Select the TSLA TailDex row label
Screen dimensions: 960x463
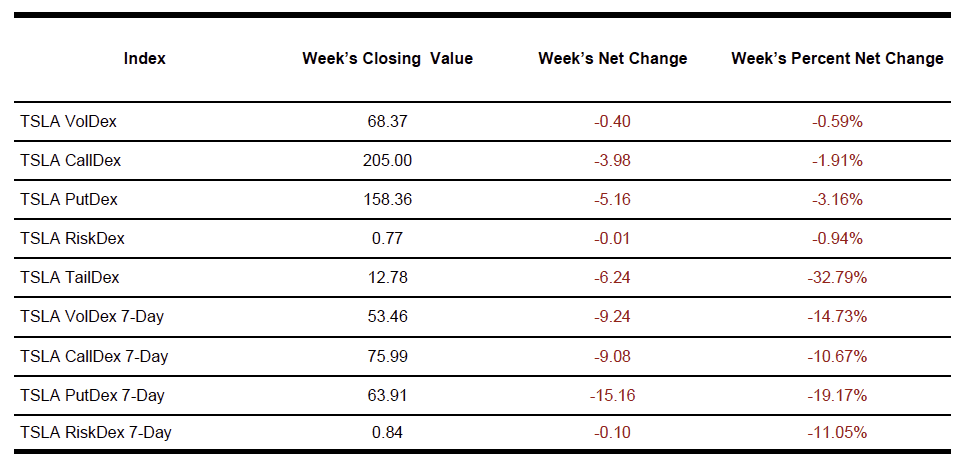(69, 277)
